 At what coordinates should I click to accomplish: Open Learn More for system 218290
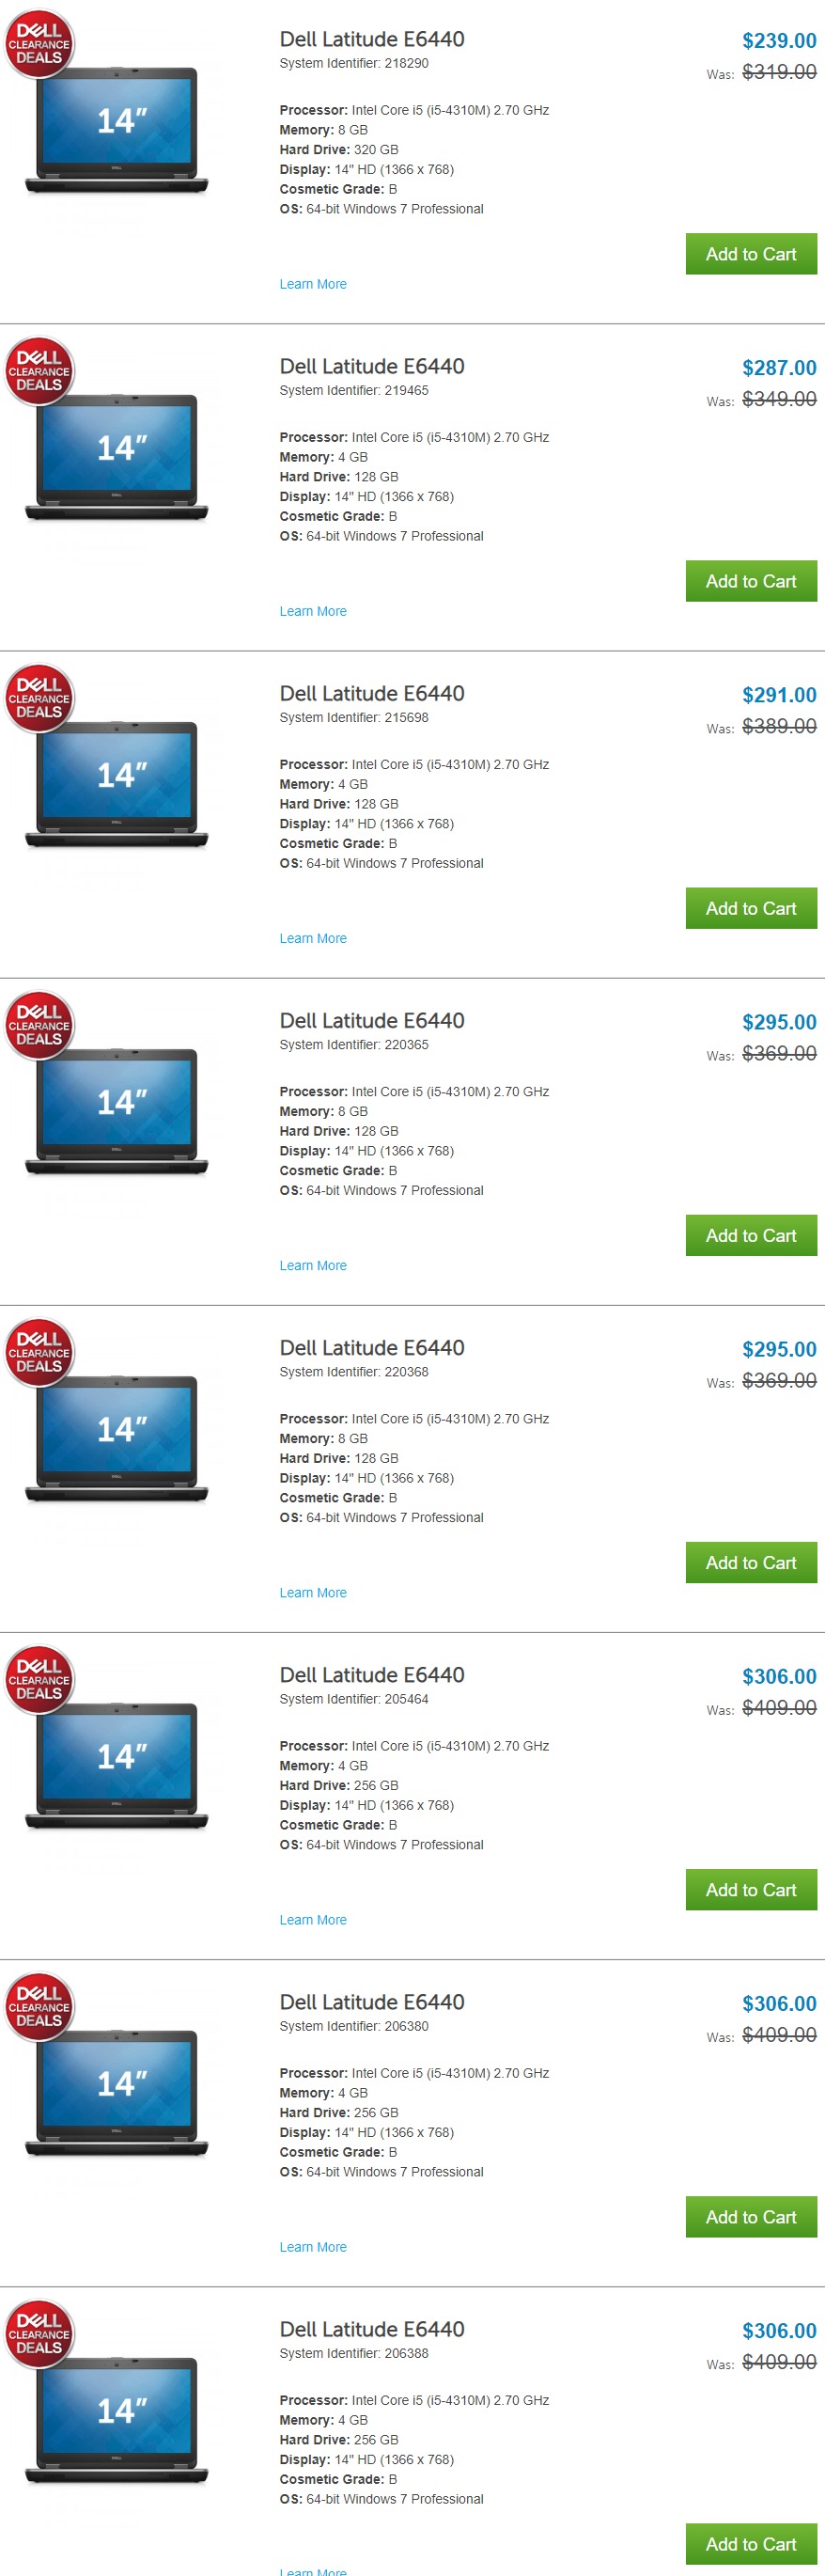313,284
